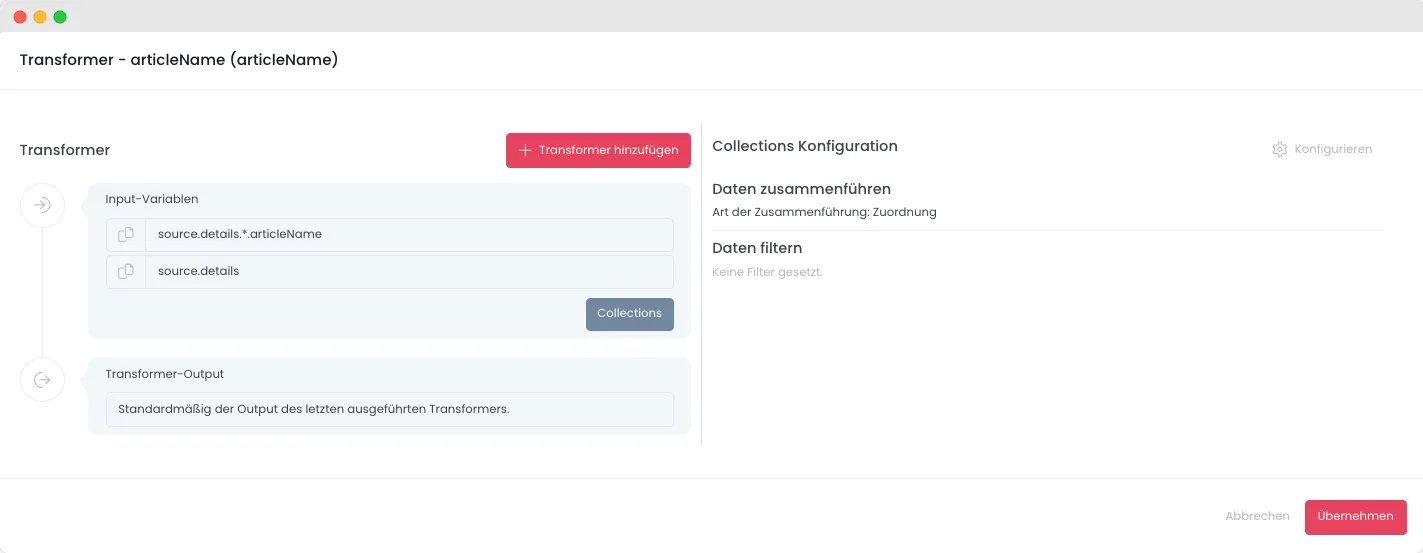This screenshot has width=1423, height=553.
Task: Copy the source.details variable path
Action: (x=126, y=272)
